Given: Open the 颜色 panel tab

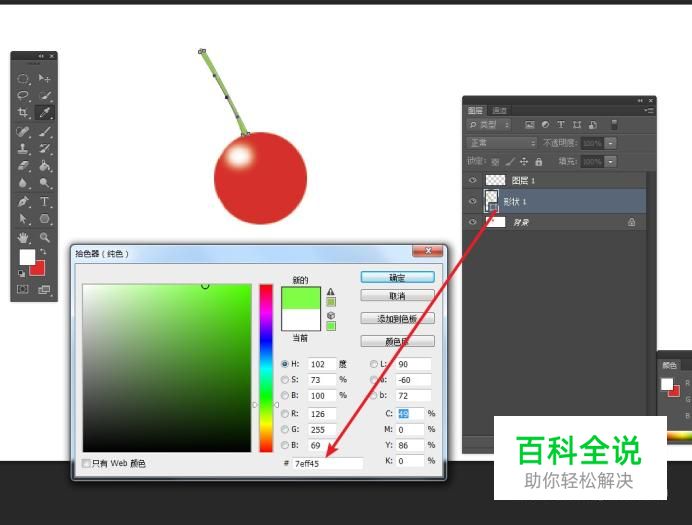Looking at the screenshot, I should (x=669, y=365).
